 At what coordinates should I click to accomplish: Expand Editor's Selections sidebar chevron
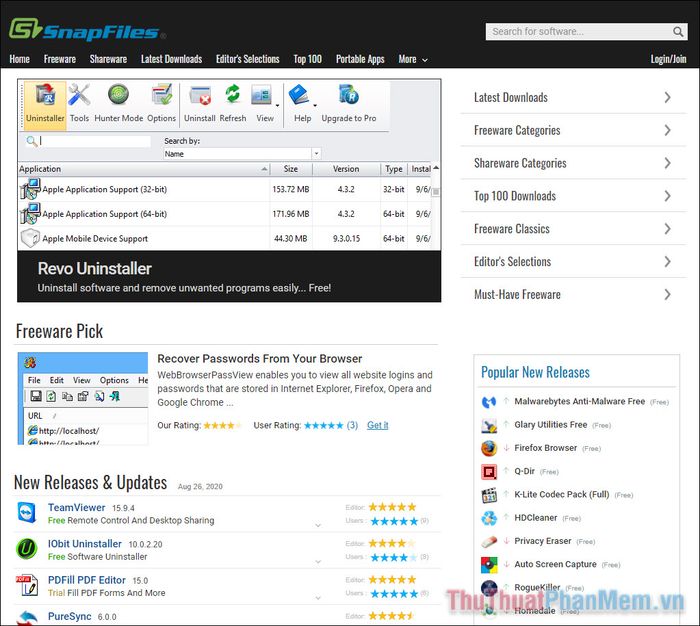pos(667,262)
